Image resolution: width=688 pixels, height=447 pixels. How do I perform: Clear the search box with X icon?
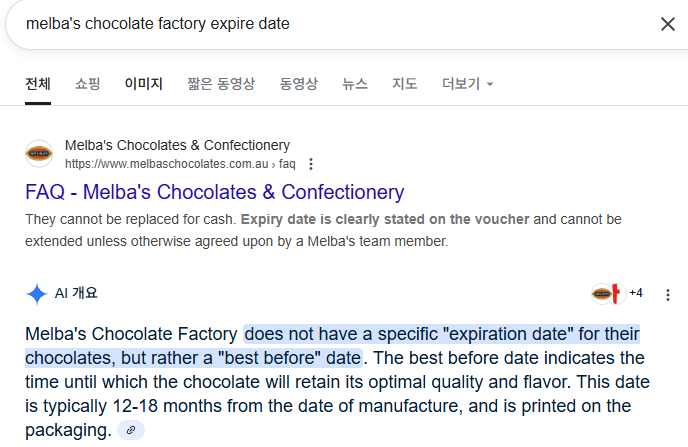[x=667, y=24]
